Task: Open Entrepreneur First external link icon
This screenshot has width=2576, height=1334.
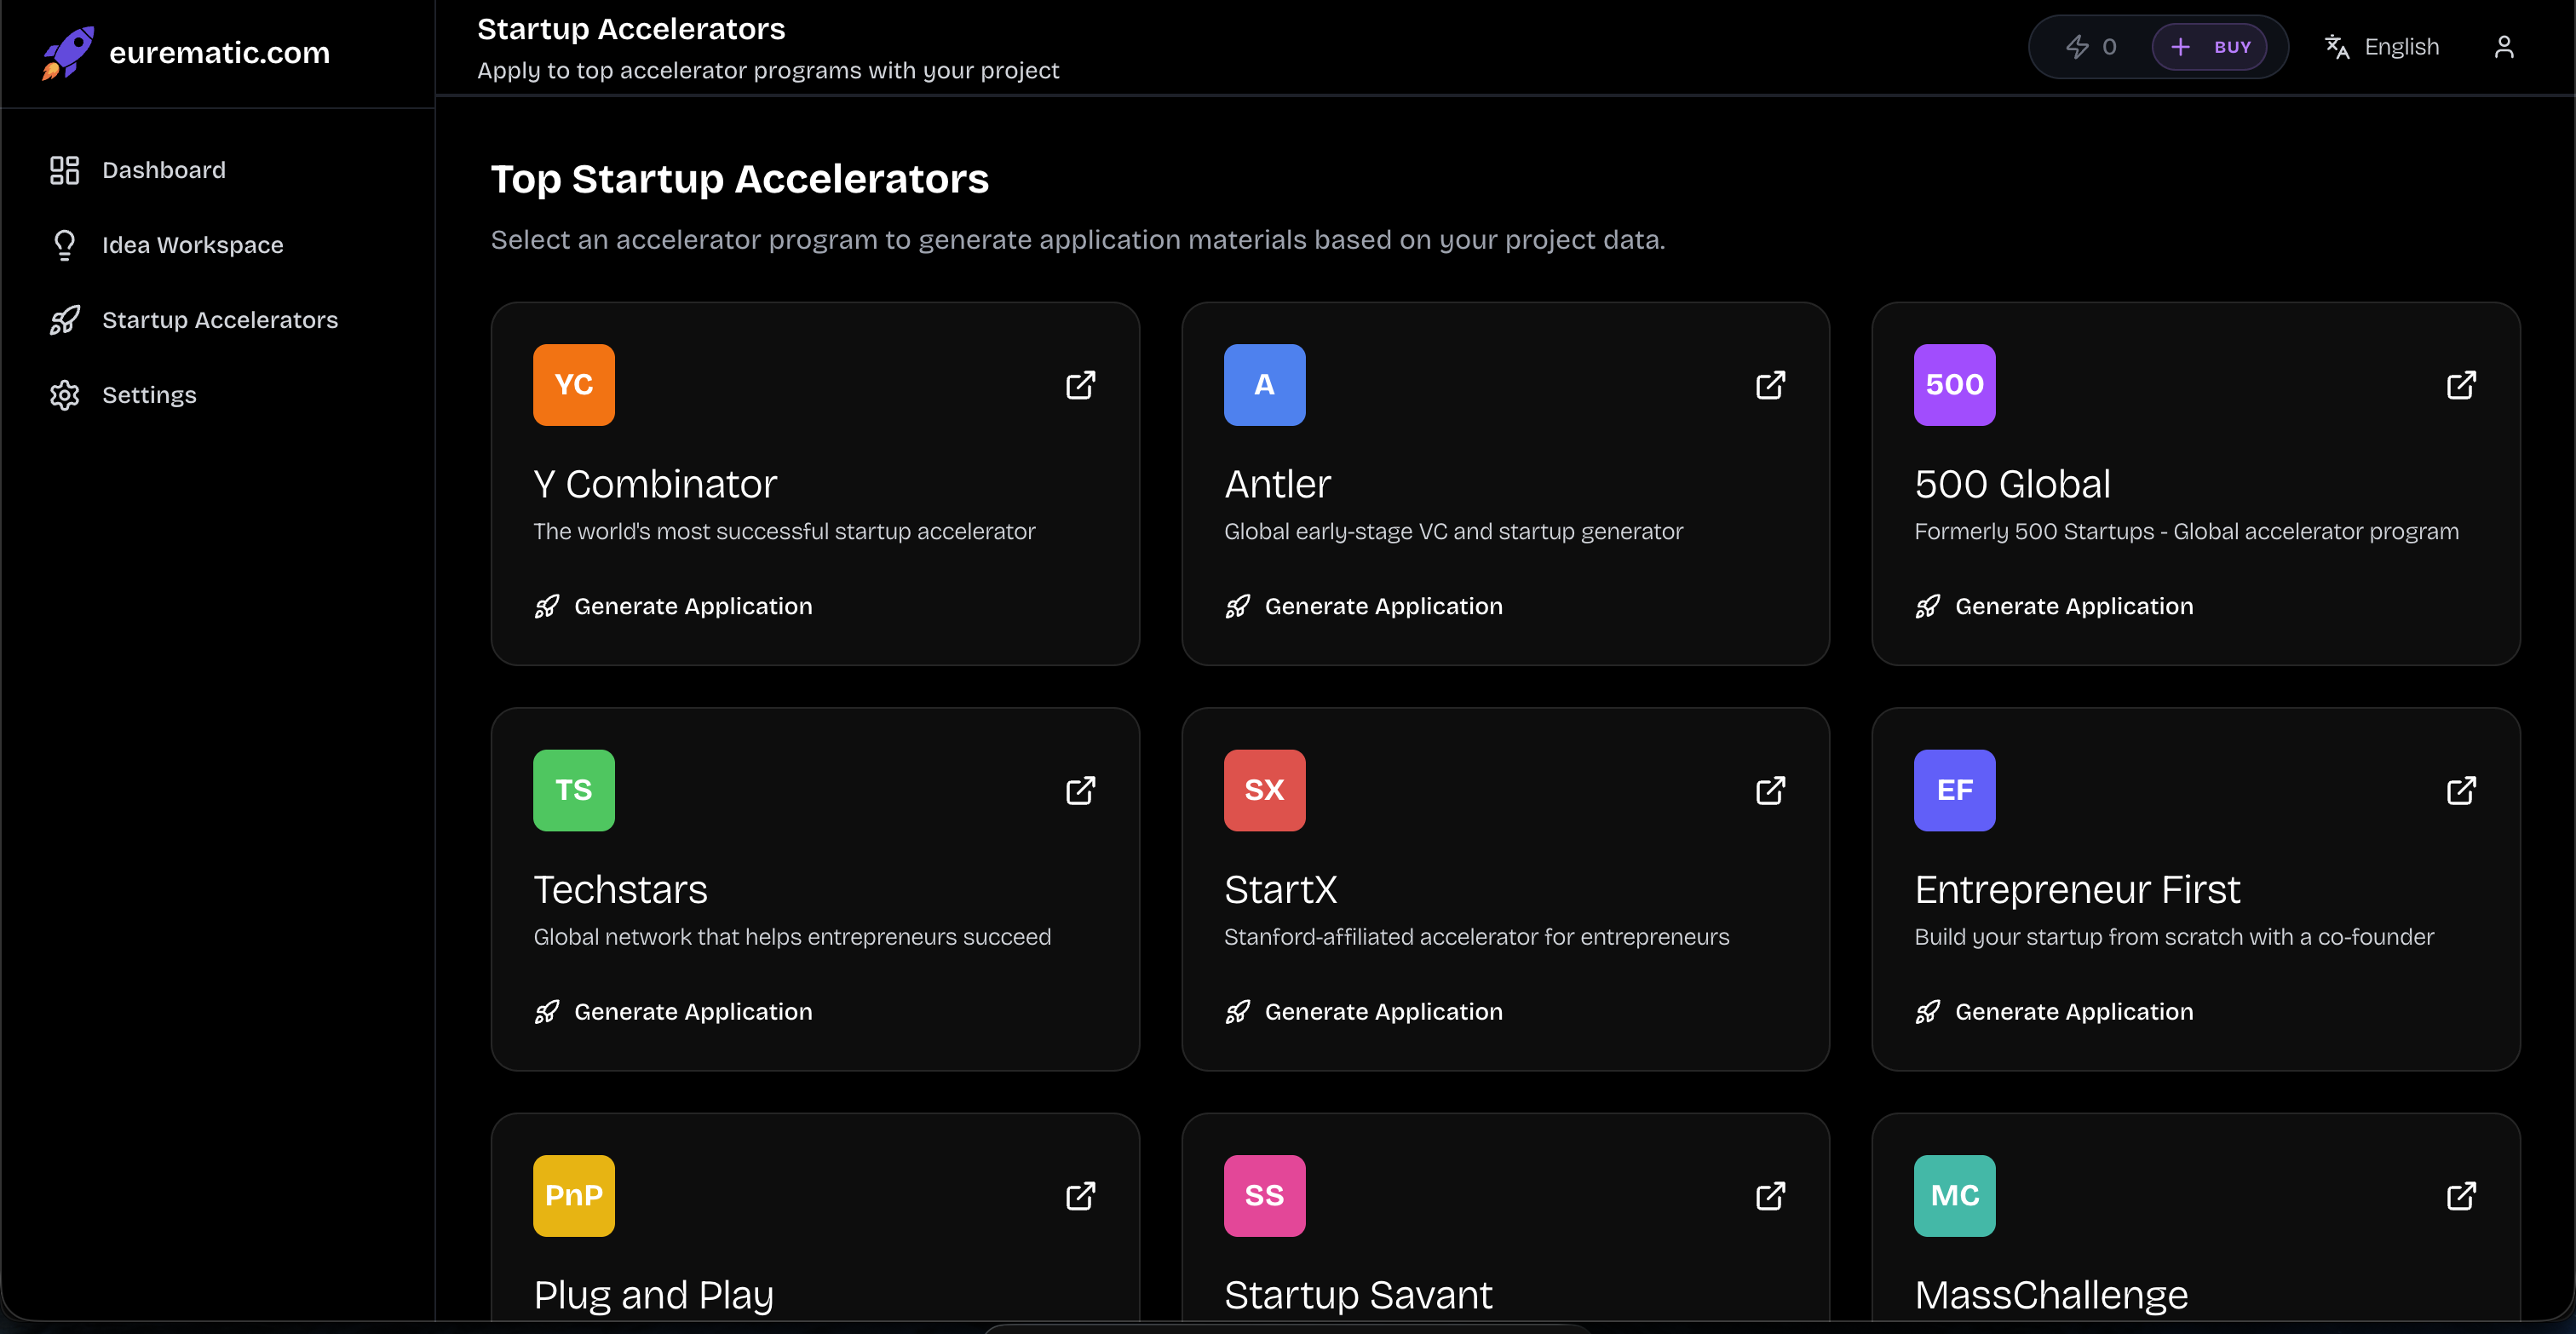Action: tap(2461, 790)
